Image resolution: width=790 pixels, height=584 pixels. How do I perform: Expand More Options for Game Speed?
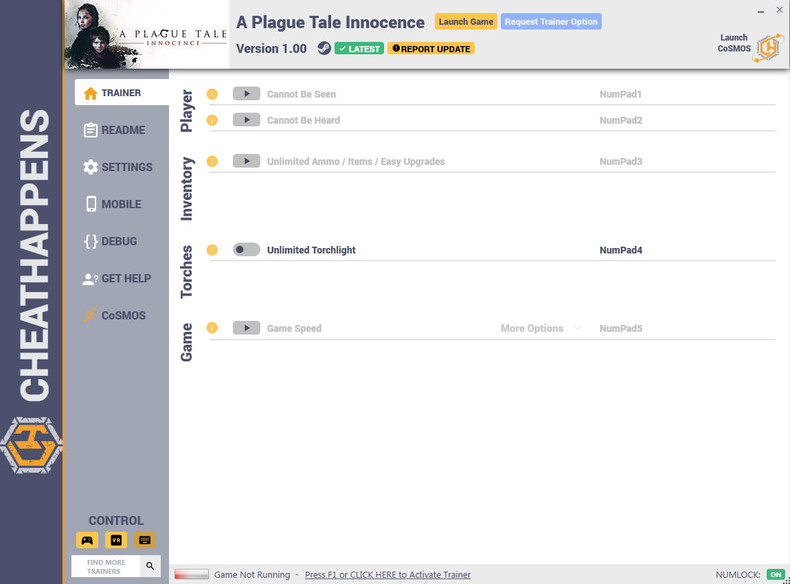pos(541,329)
